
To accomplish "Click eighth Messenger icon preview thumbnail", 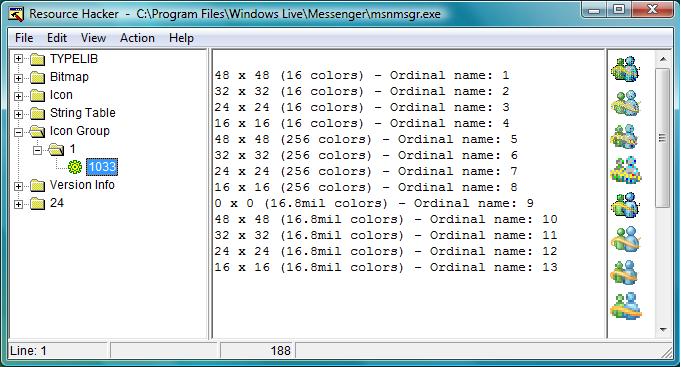I will [x=625, y=306].
